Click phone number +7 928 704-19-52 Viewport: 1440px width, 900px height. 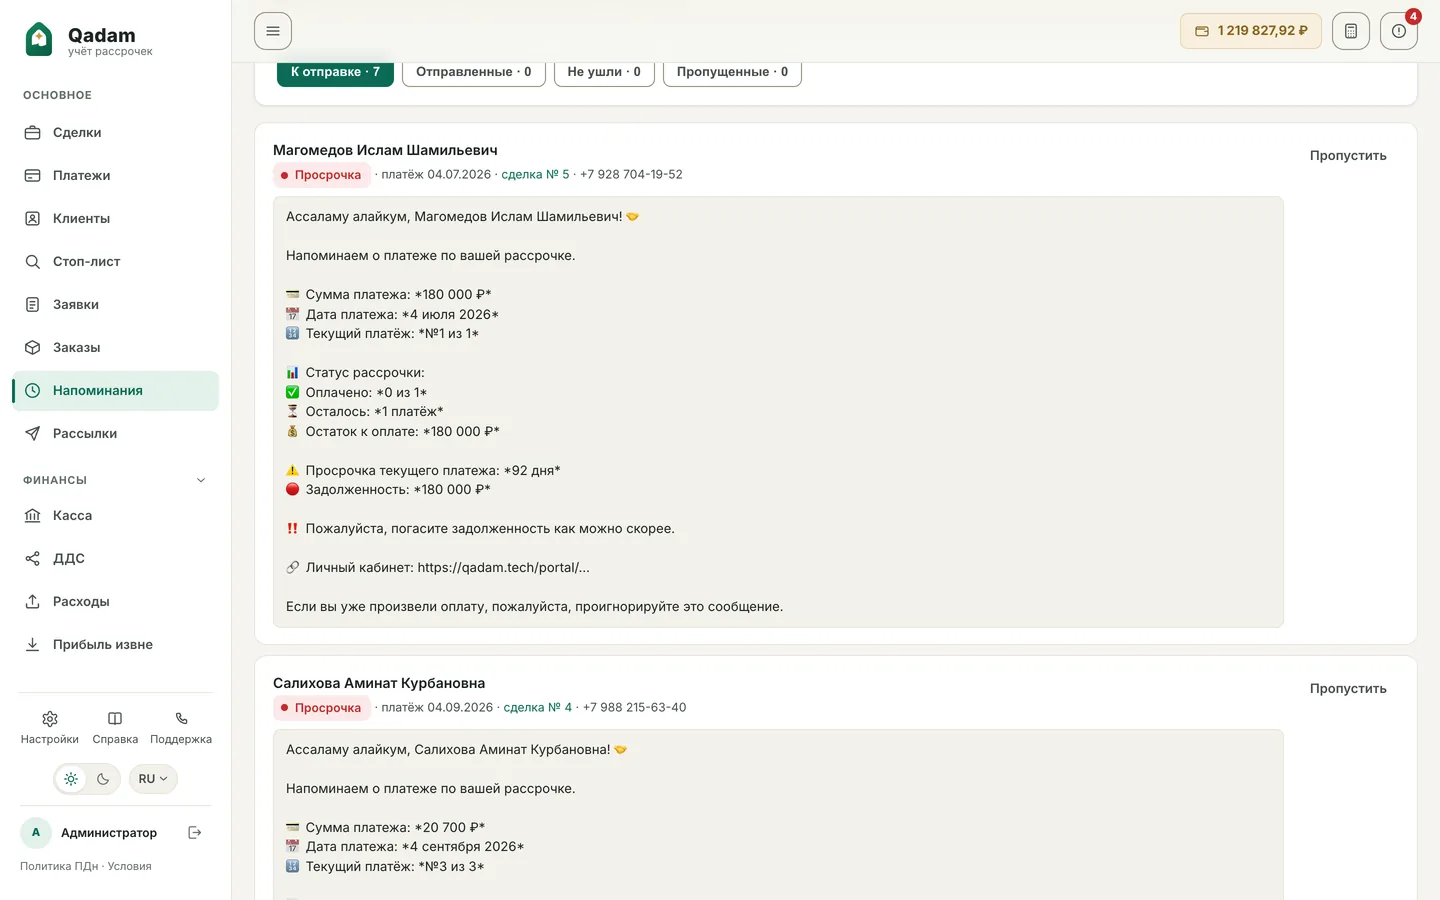pos(631,175)
